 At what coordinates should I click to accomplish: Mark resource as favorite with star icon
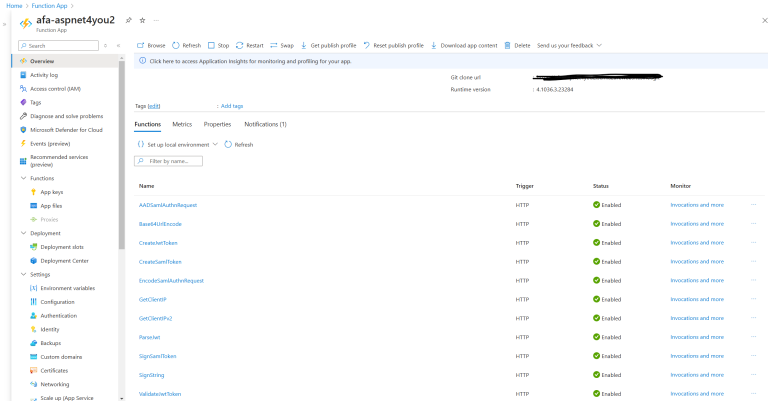click(x=141, y=20)
